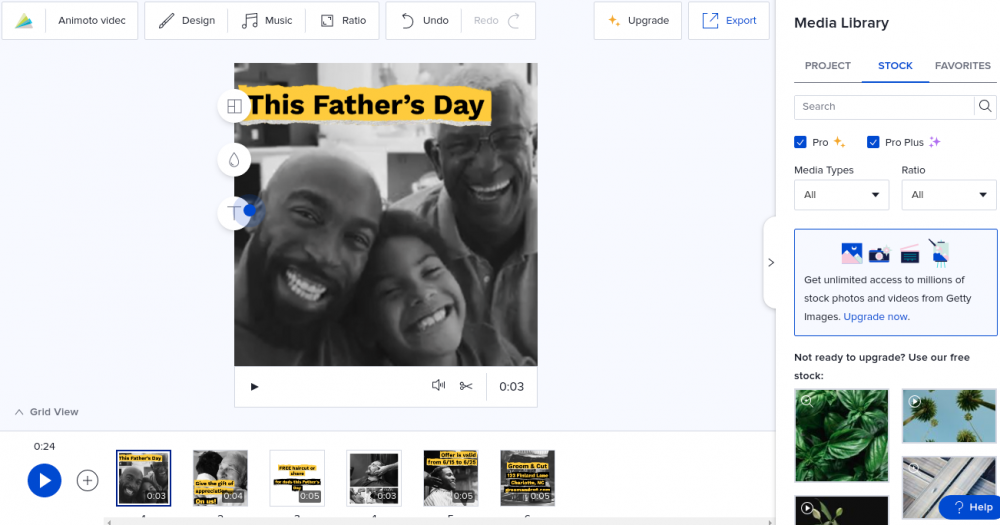The height and width of the screenshot is (525, 1000).
Task: Add a new block with the plus icon
Action: click(88, 480)
